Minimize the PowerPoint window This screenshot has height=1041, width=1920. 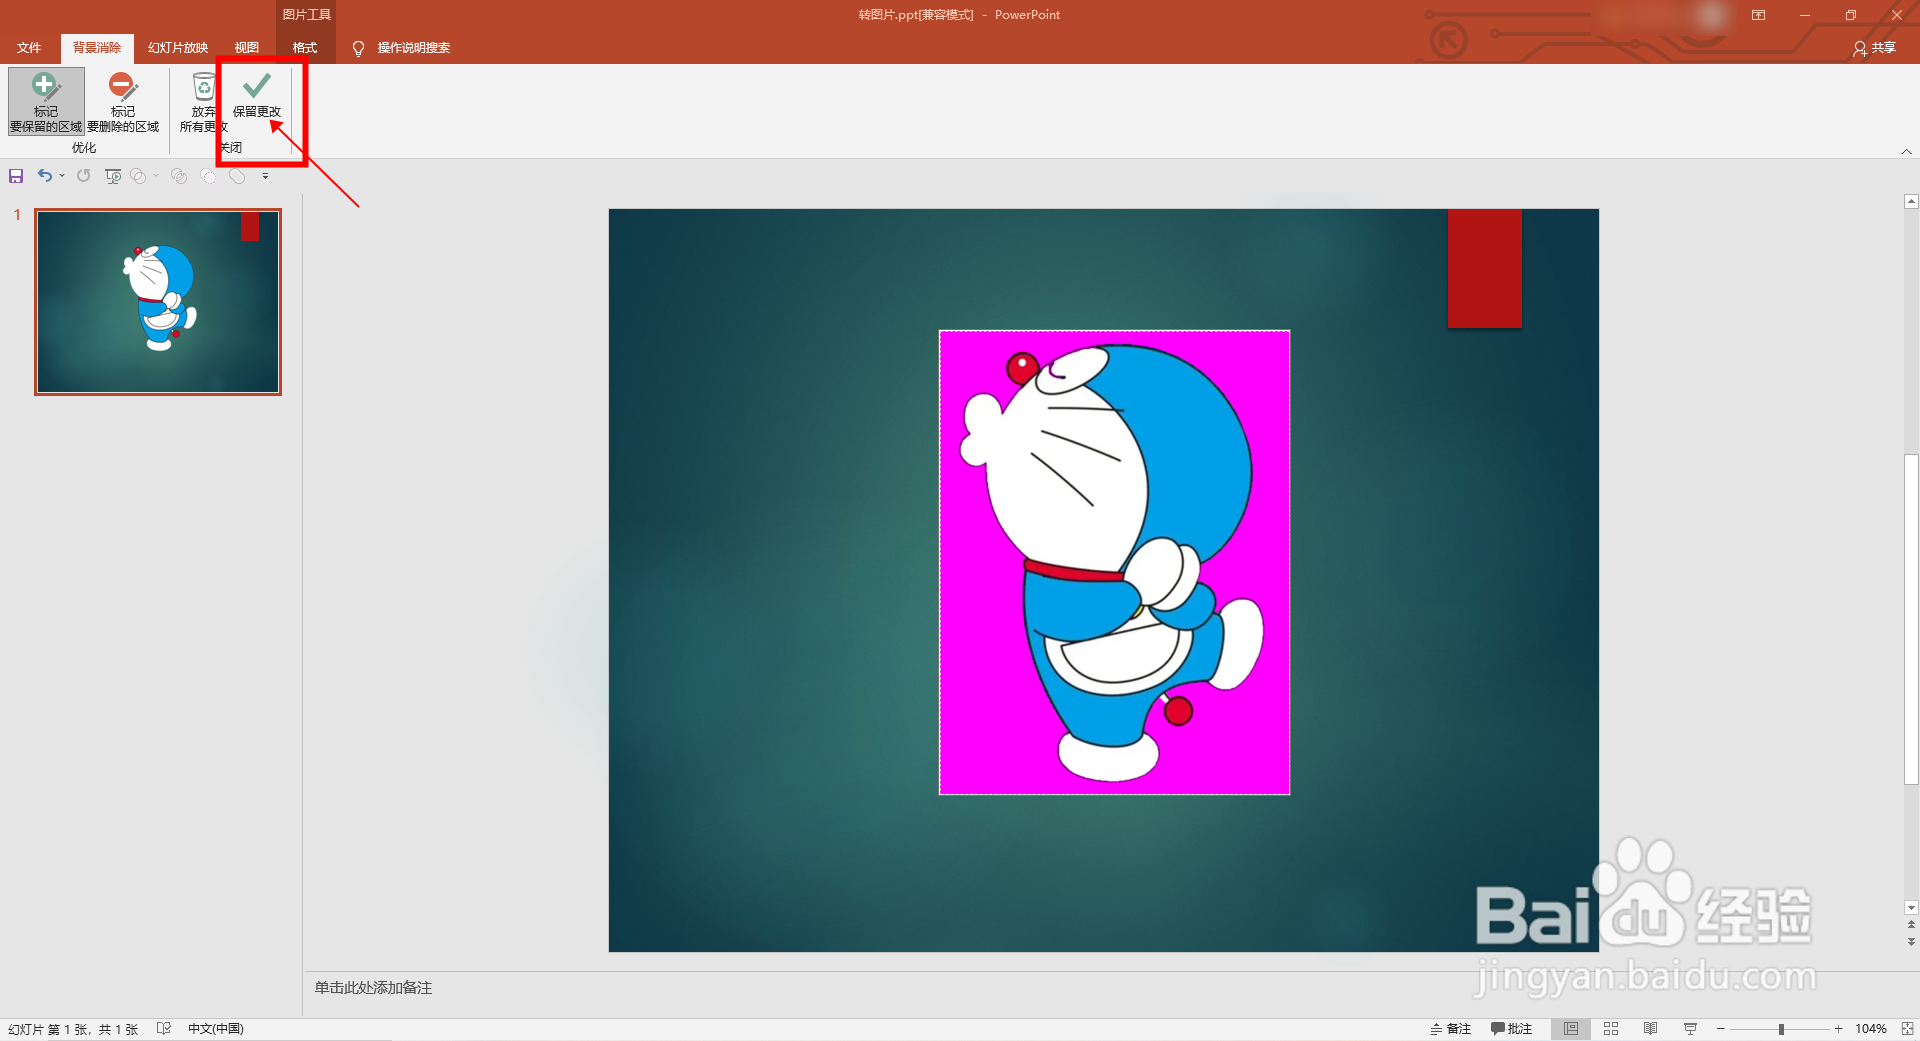pos(1805,15)
